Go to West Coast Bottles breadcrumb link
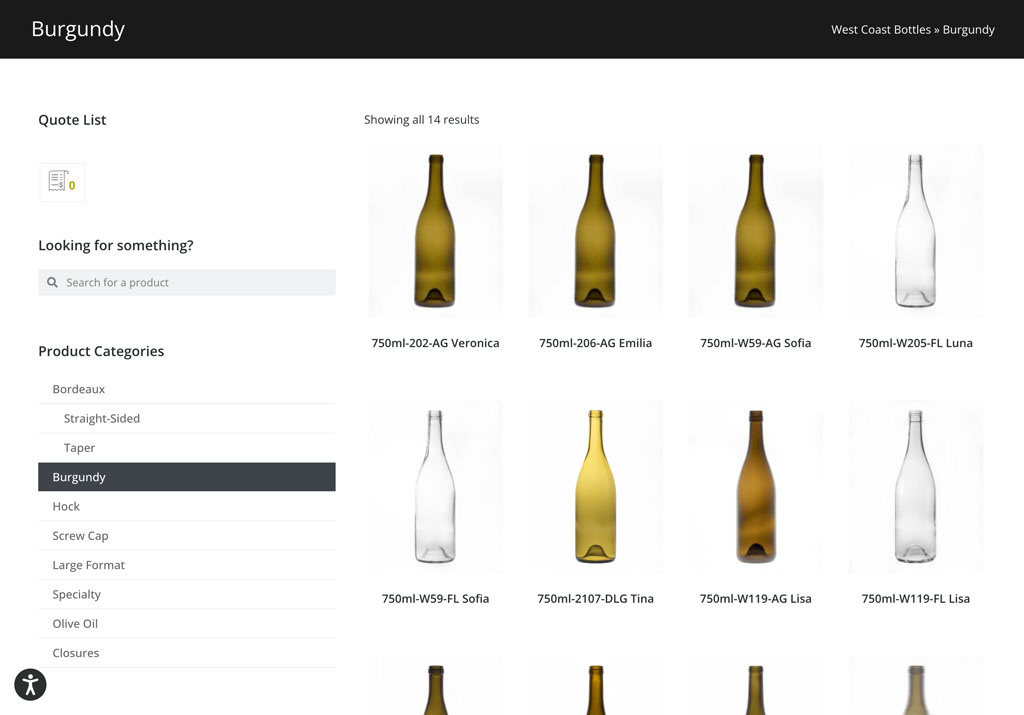1024x715 pixels. pyautogui.click(x=880, y=29)
